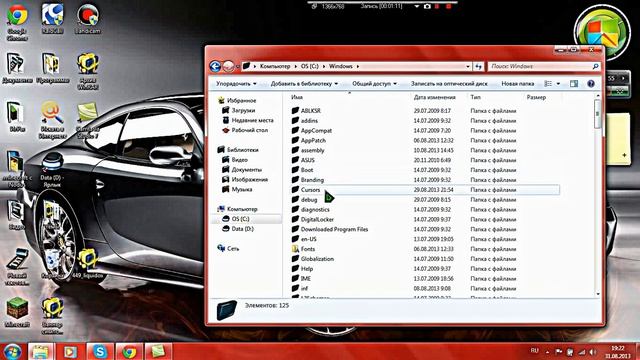Open Explorer help button
The image size is (640, 360).
(x=591, y=84)
